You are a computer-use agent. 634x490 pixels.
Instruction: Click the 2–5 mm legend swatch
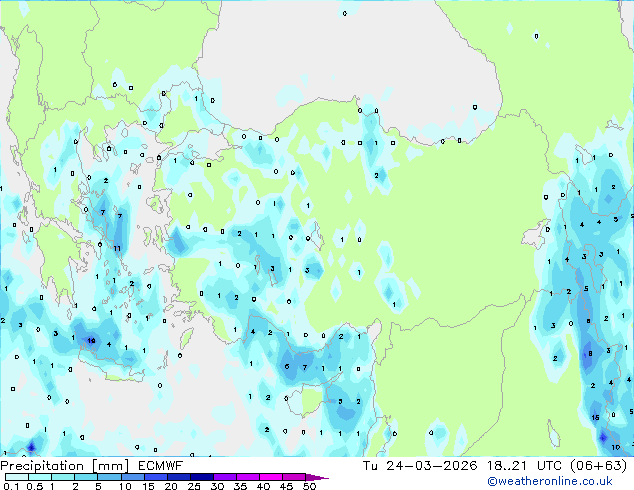pos(86,477)
